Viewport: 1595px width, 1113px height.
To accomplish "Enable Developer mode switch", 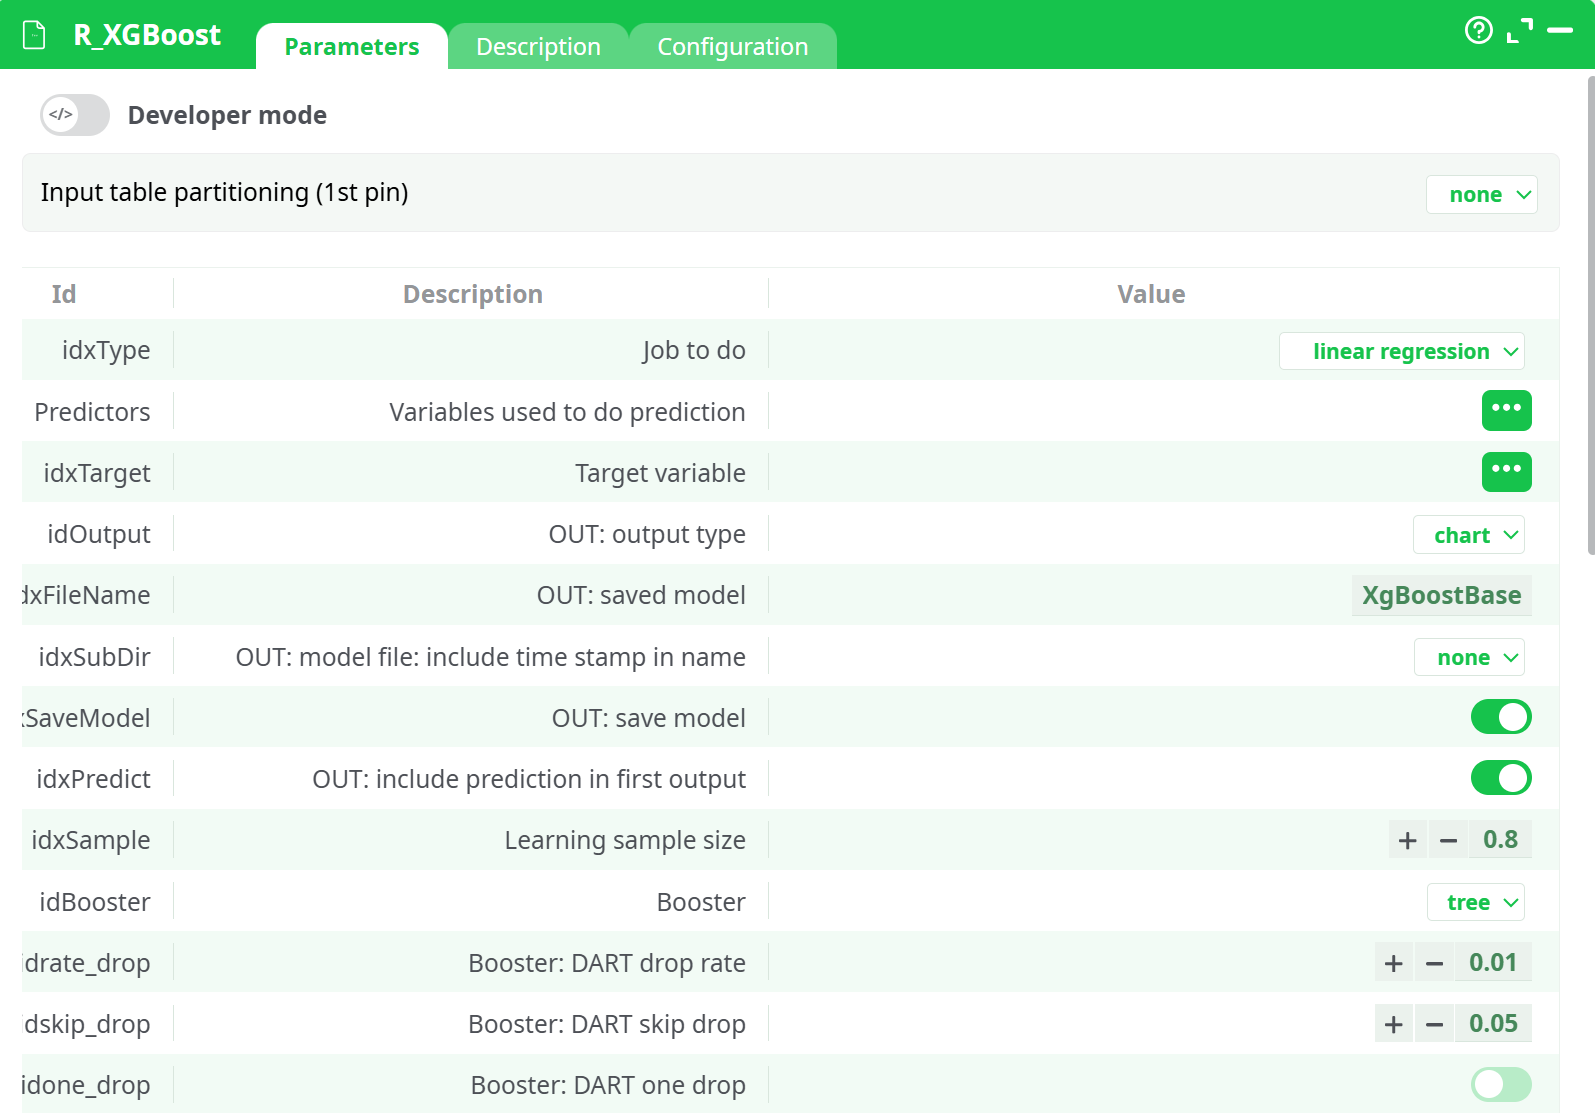I will click(75, 115).
